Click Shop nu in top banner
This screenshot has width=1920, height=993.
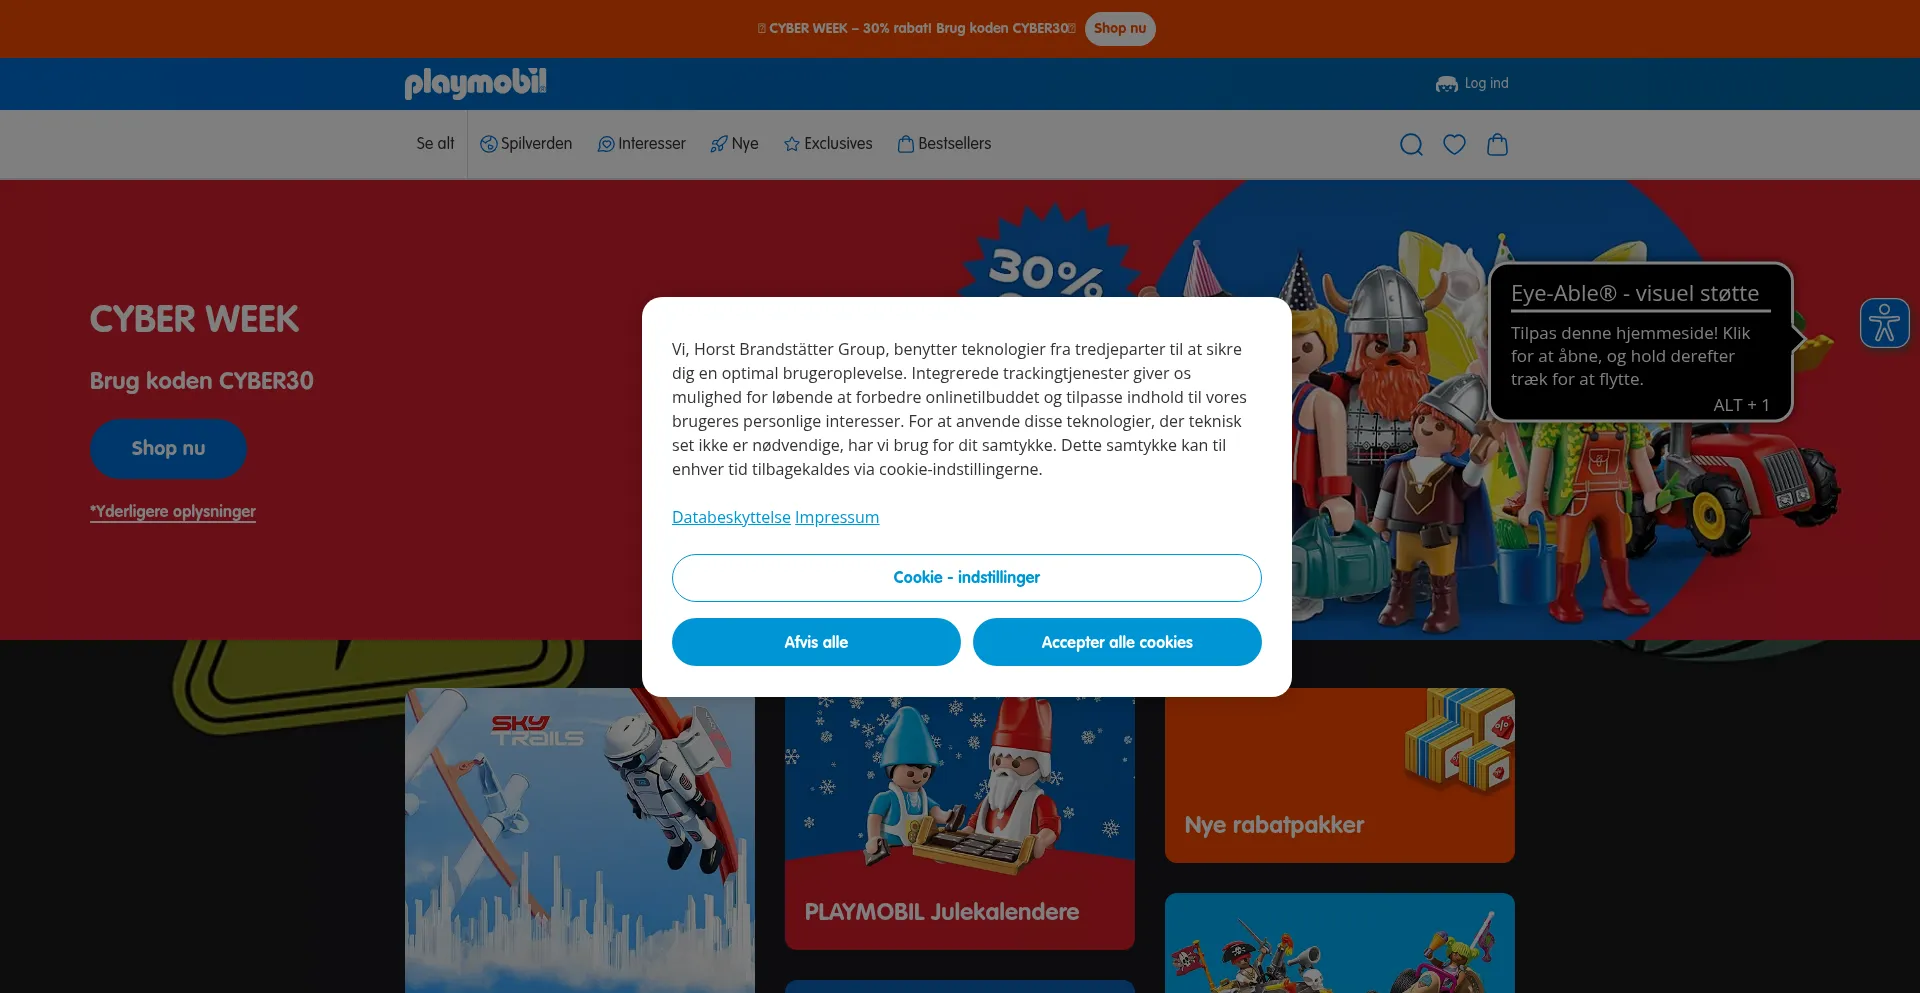[x=1120, y=28]
